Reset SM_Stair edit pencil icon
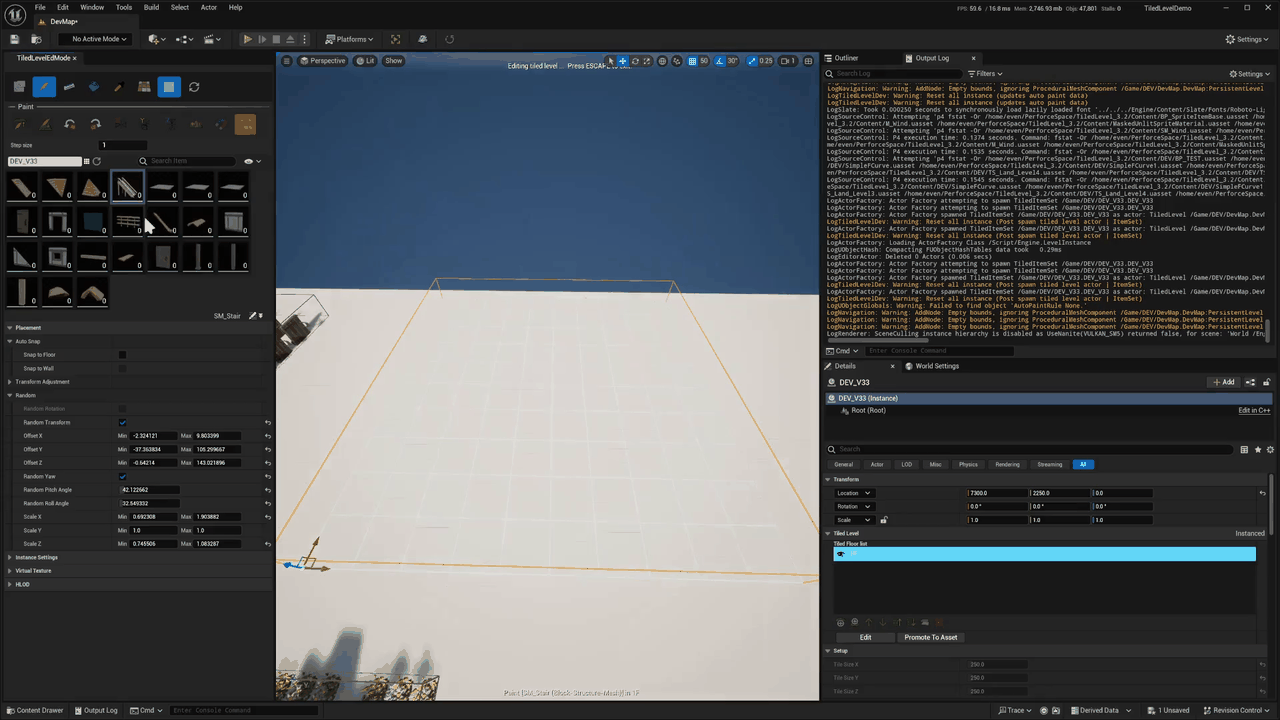 (x=253, y=316)
